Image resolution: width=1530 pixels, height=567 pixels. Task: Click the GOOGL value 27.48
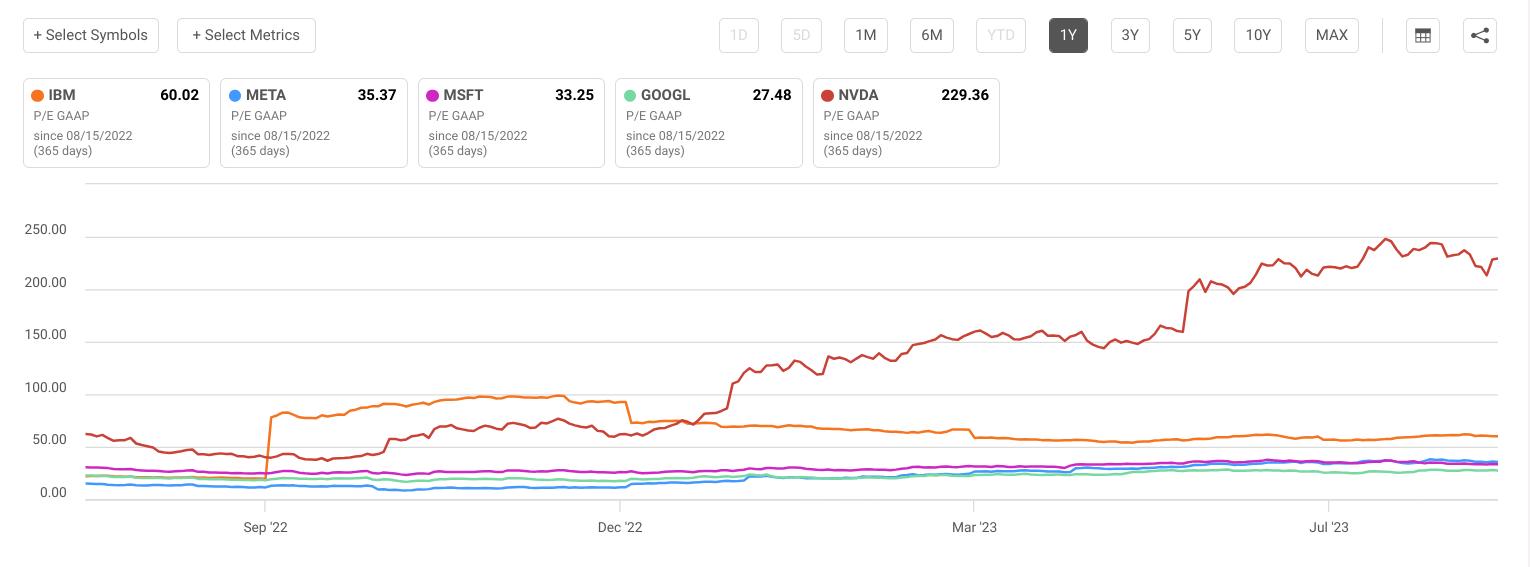coord(772,95)
